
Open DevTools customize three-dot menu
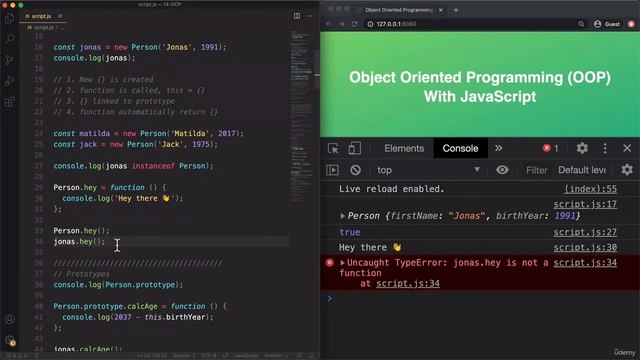point(605,148)
